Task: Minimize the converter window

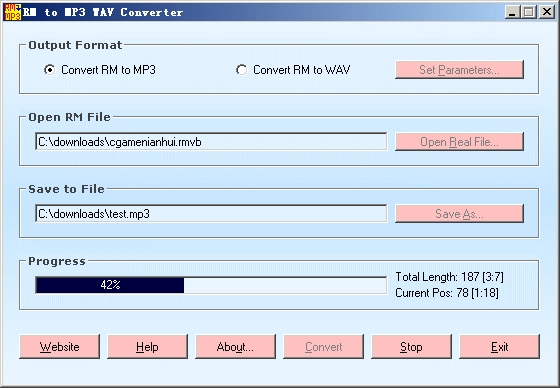Action: pyautogui.click(x=513, y=12)
